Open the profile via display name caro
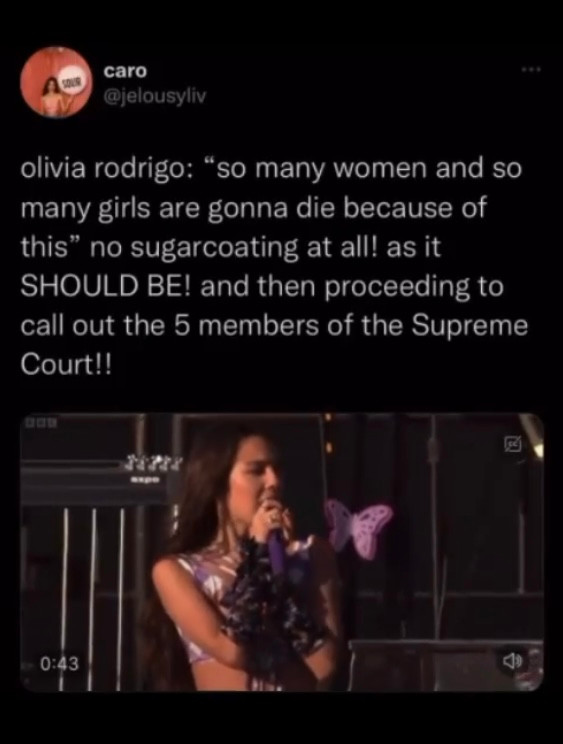 [x=125, y=70]
